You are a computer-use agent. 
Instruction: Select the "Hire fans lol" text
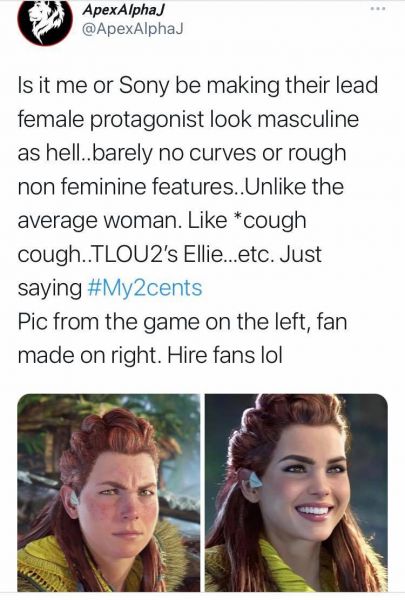[x=225, y=355]
